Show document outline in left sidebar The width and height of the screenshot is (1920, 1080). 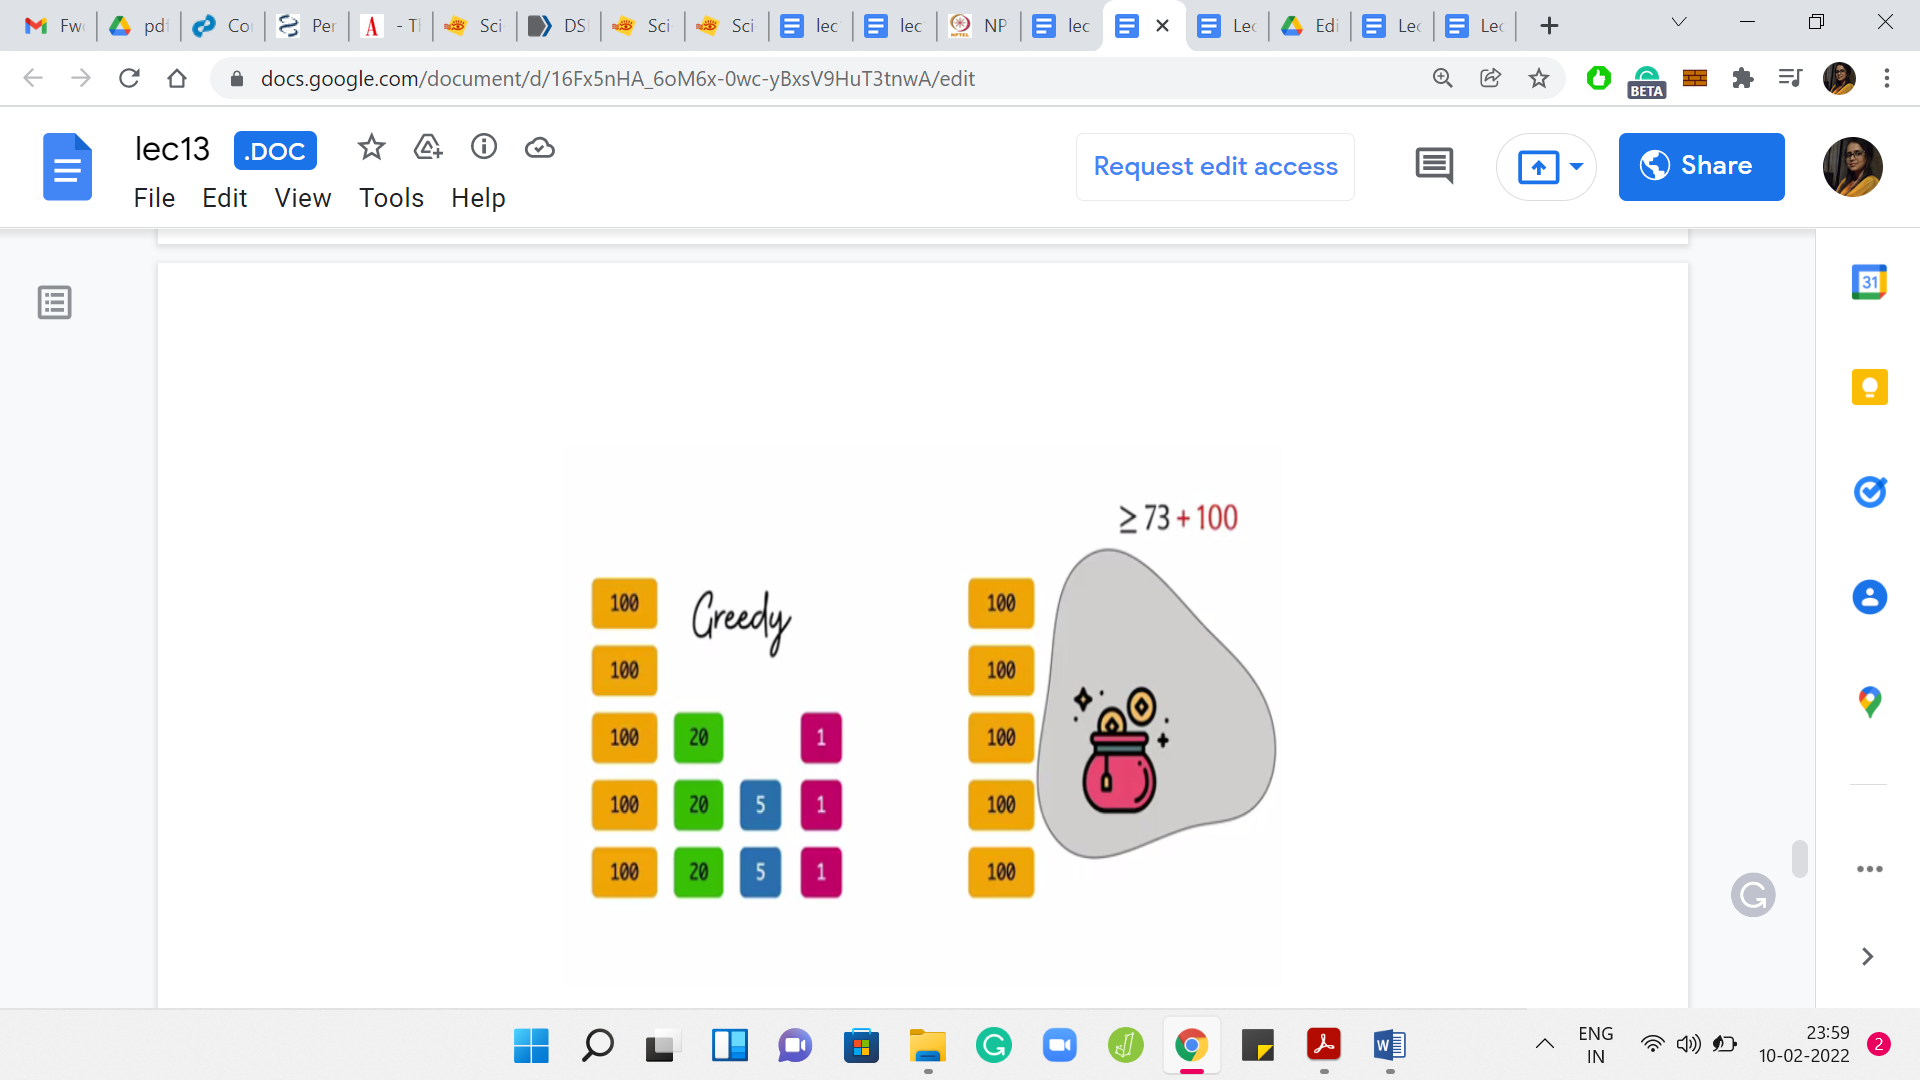[55, 302]
